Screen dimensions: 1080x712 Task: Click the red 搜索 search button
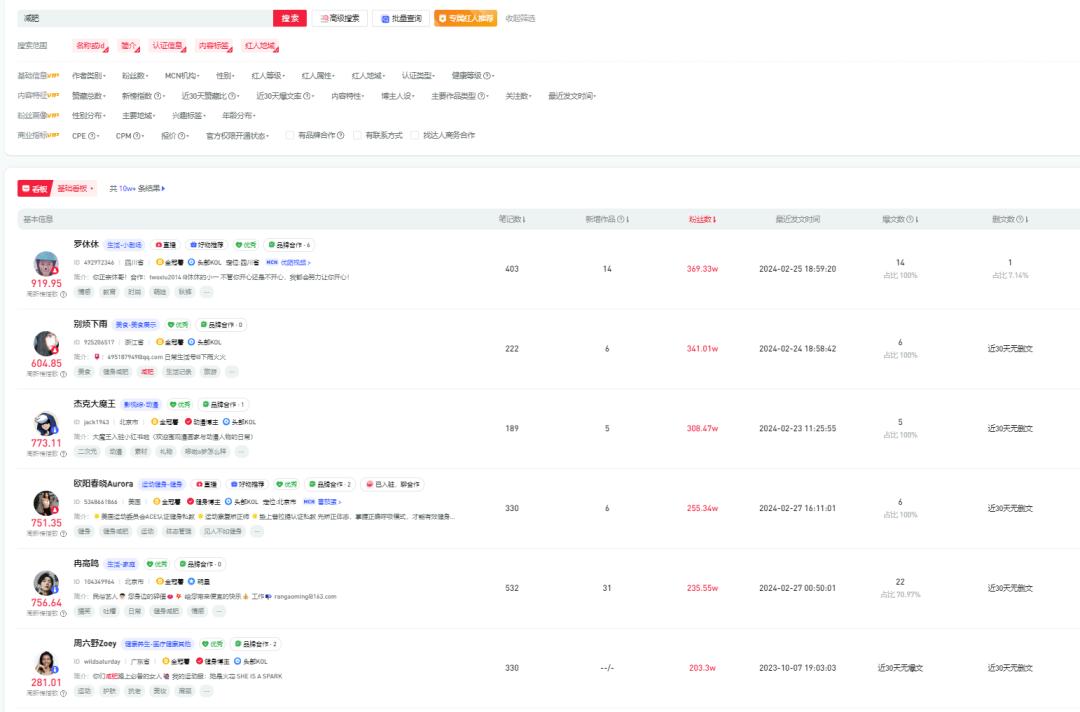click(x=289, y=18)
